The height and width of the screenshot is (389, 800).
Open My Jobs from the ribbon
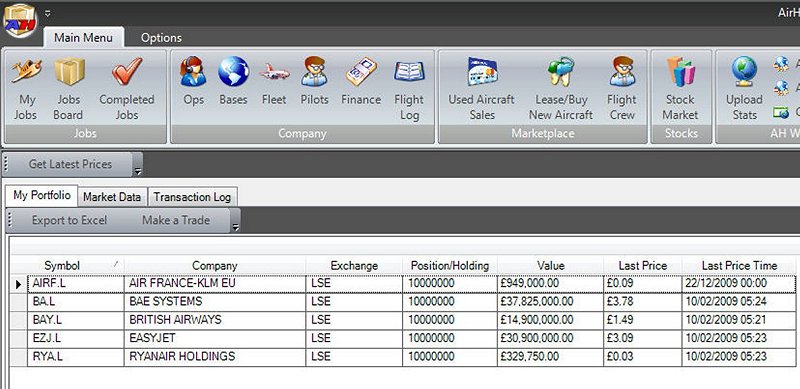tap(26, 89)
